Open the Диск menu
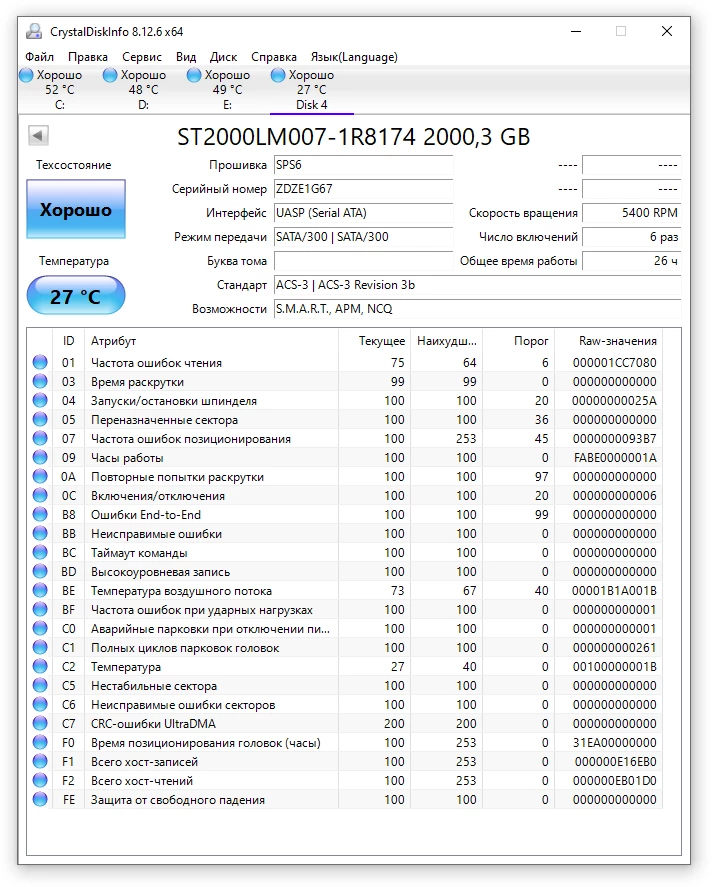 coord(223,57)
